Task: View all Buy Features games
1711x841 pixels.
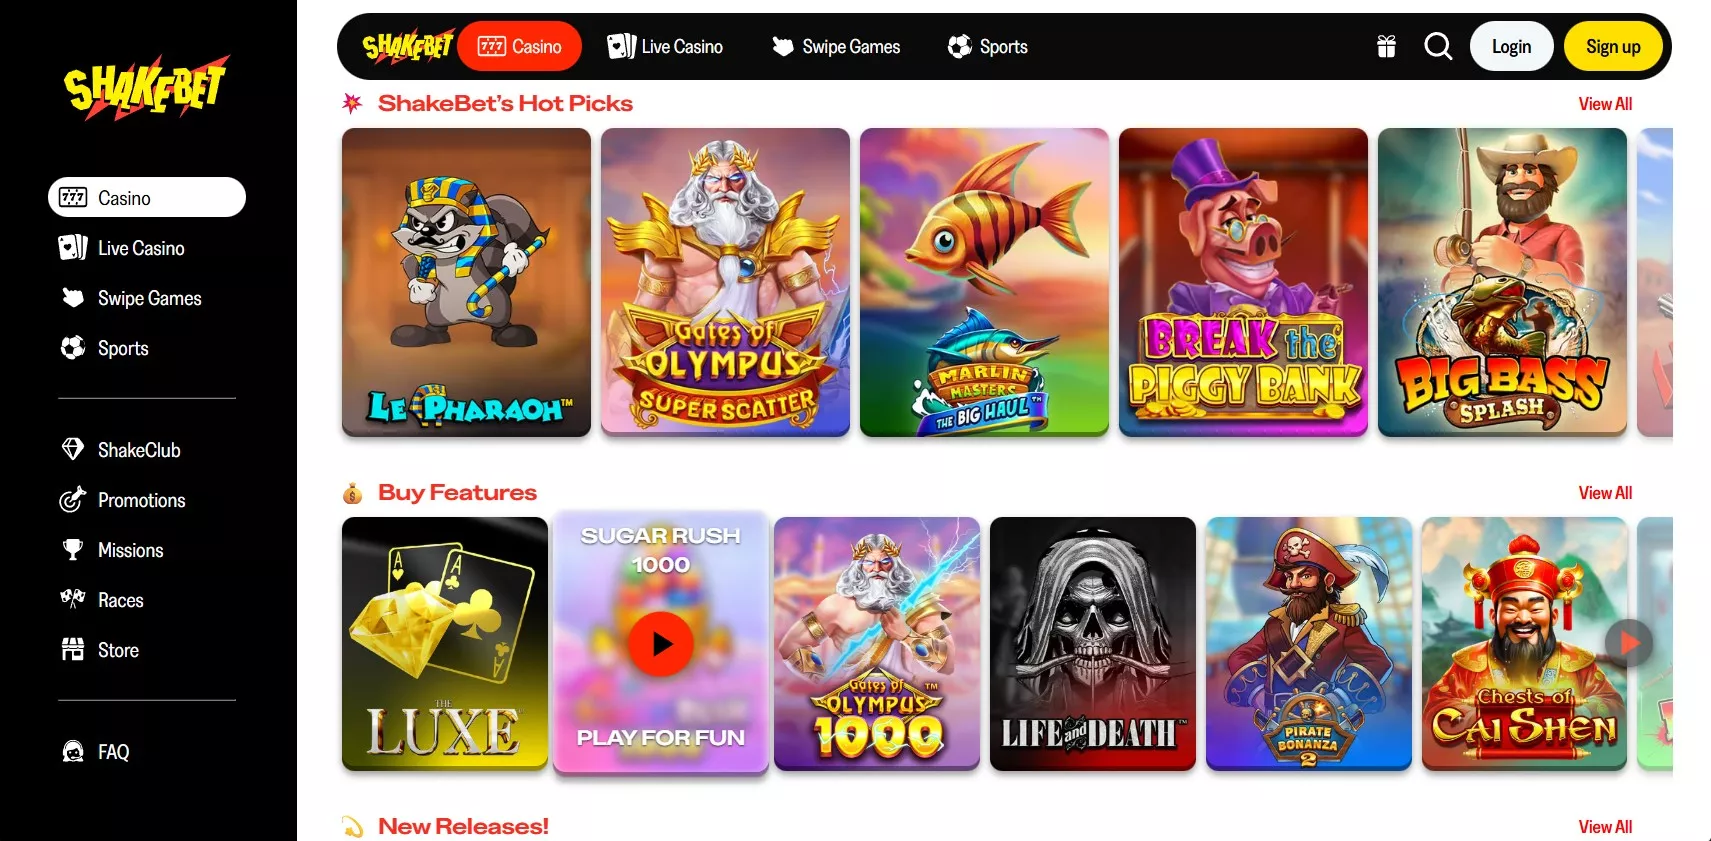Action: (1605, 493)
